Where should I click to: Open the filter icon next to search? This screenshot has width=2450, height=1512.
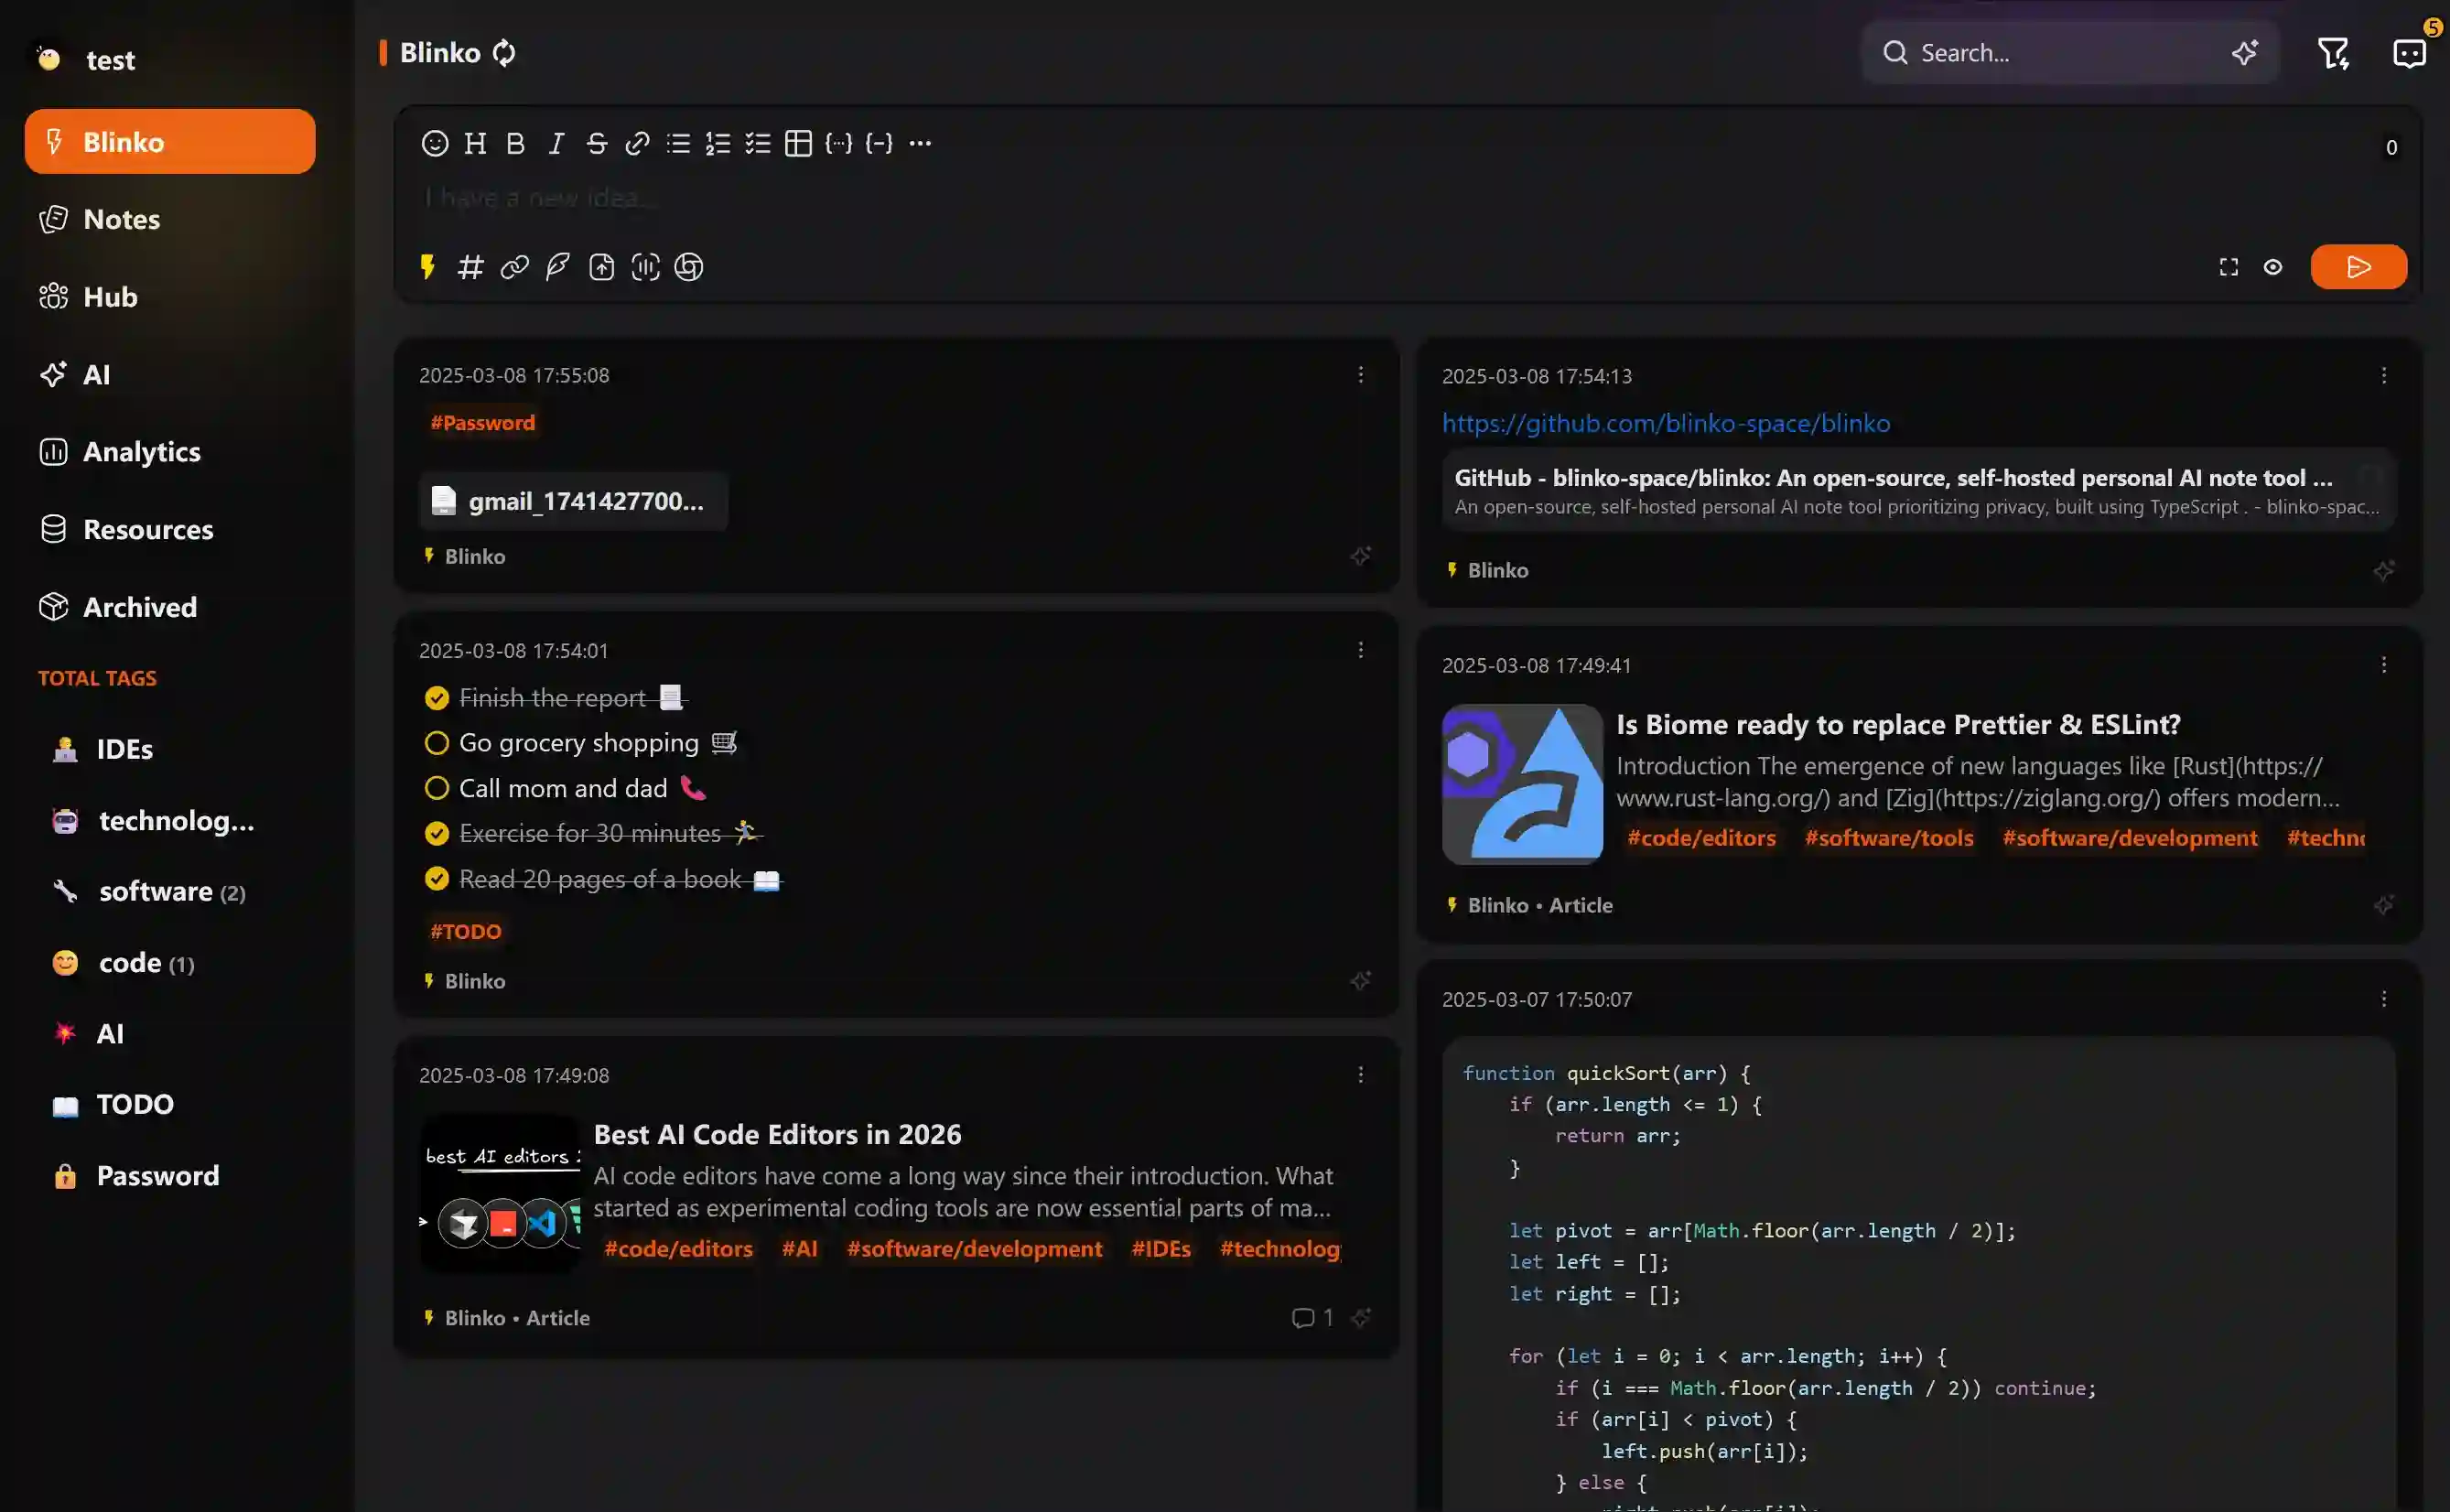coord(2333,53)
